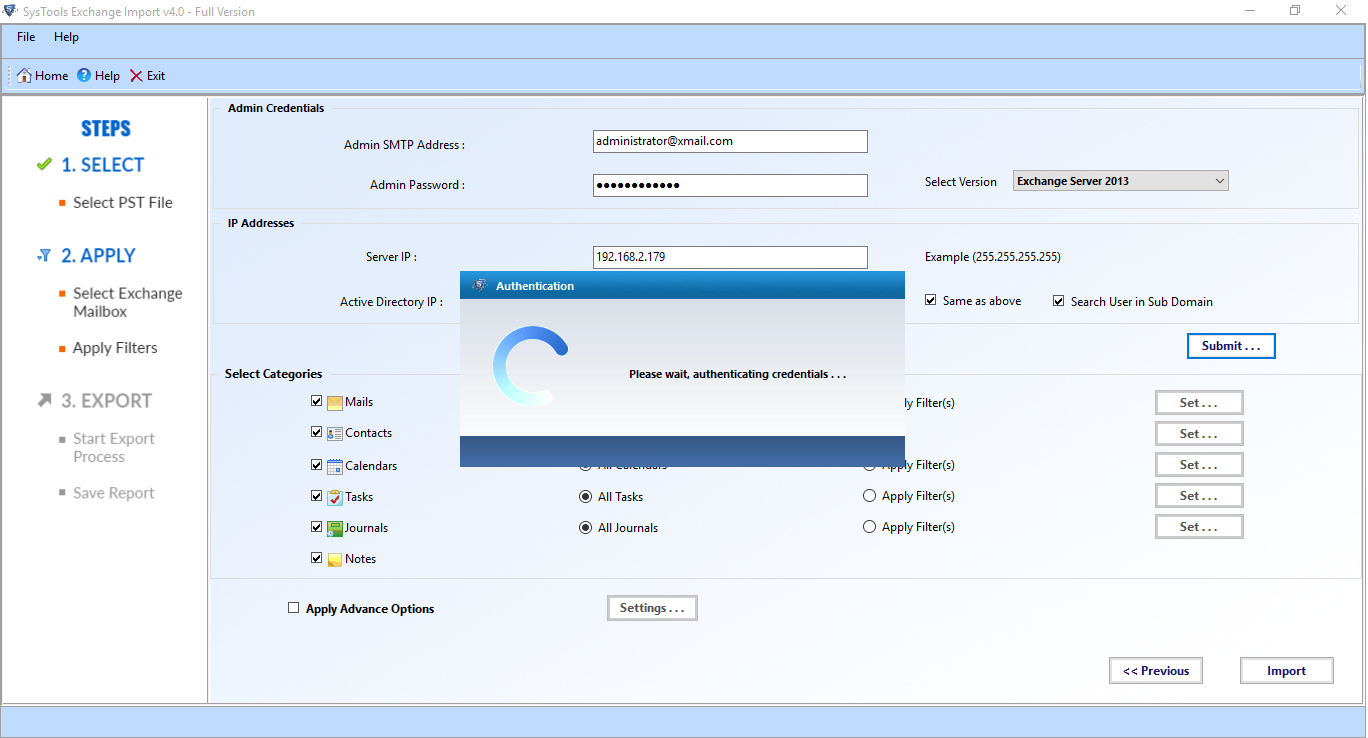The height and width of the screenshot is (738, 1368).
Task: Click the Start Export Process step
Action: 114,447
